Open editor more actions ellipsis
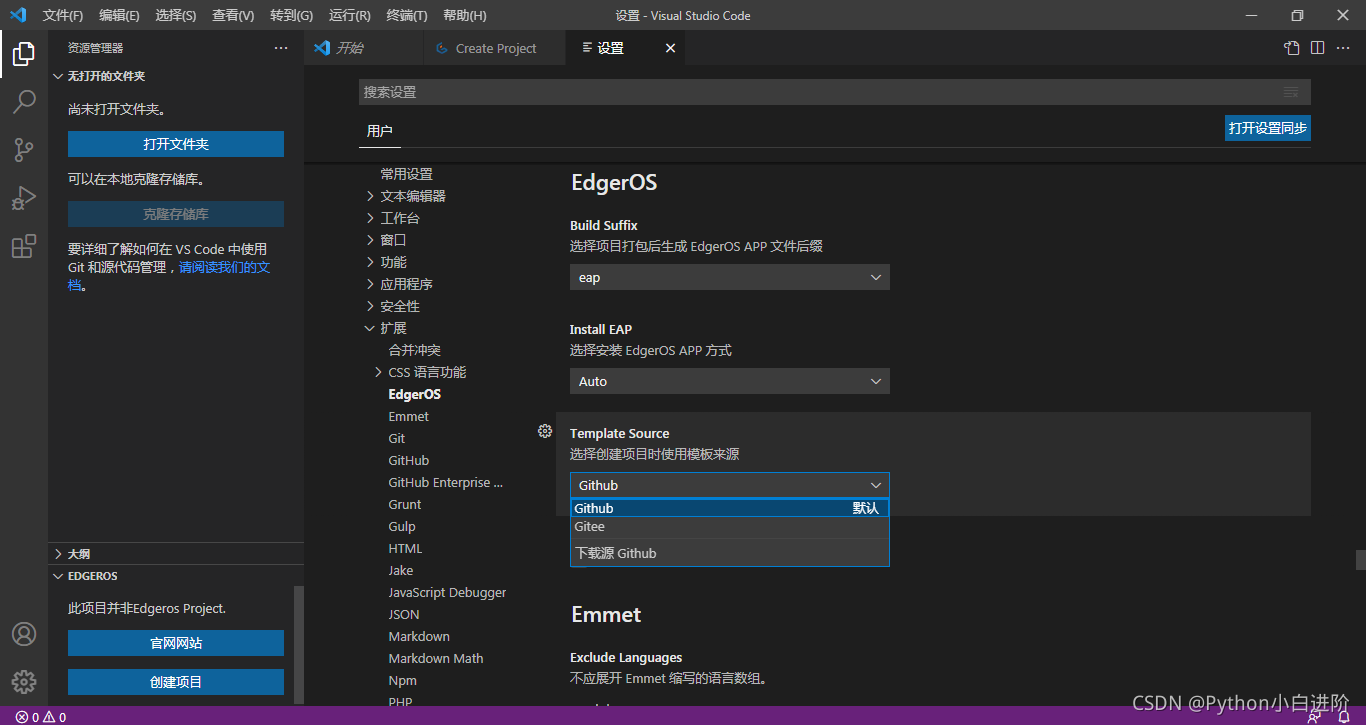 pos(1344,48)
